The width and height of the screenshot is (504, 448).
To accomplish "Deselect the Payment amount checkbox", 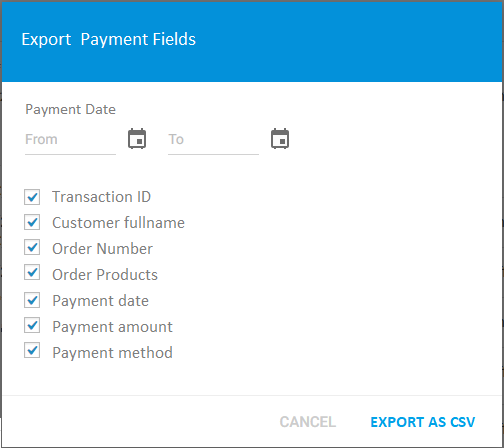I will (x=32, y=325).
